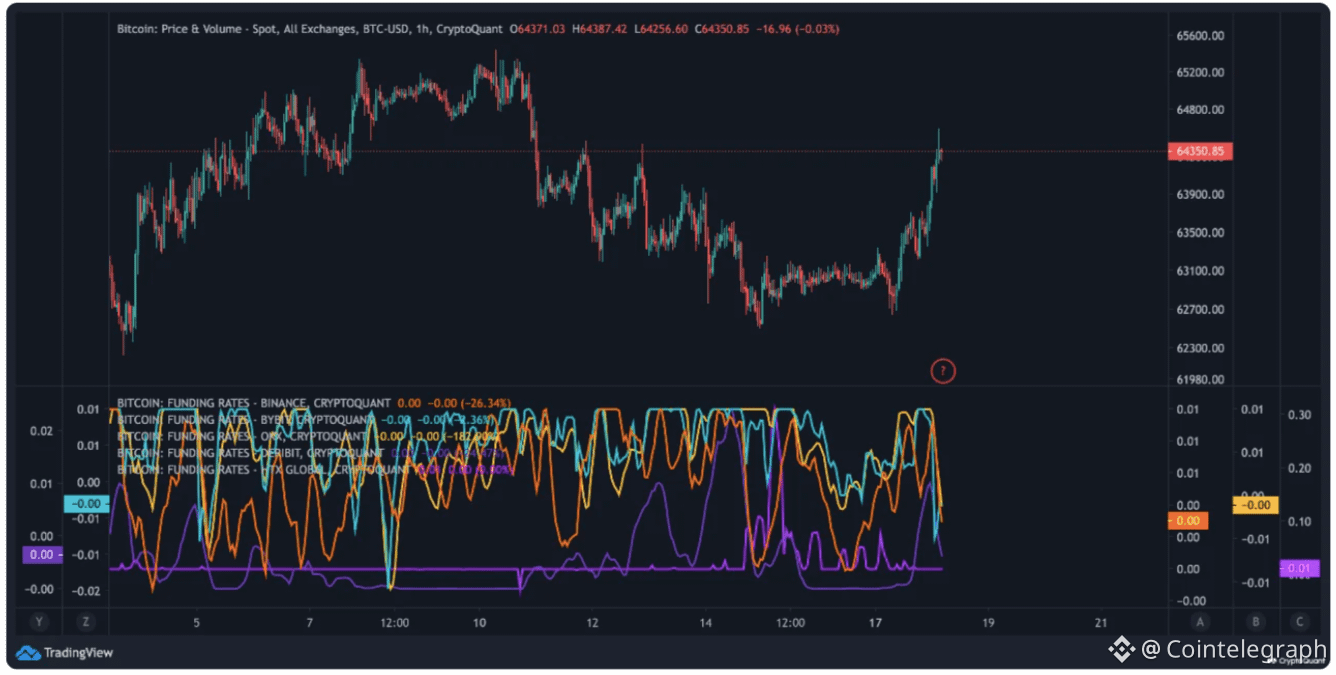Viewport: 1336px width, 675px height.
Task: Click the 62300.00 price axis label
Action: [1200, 348]
